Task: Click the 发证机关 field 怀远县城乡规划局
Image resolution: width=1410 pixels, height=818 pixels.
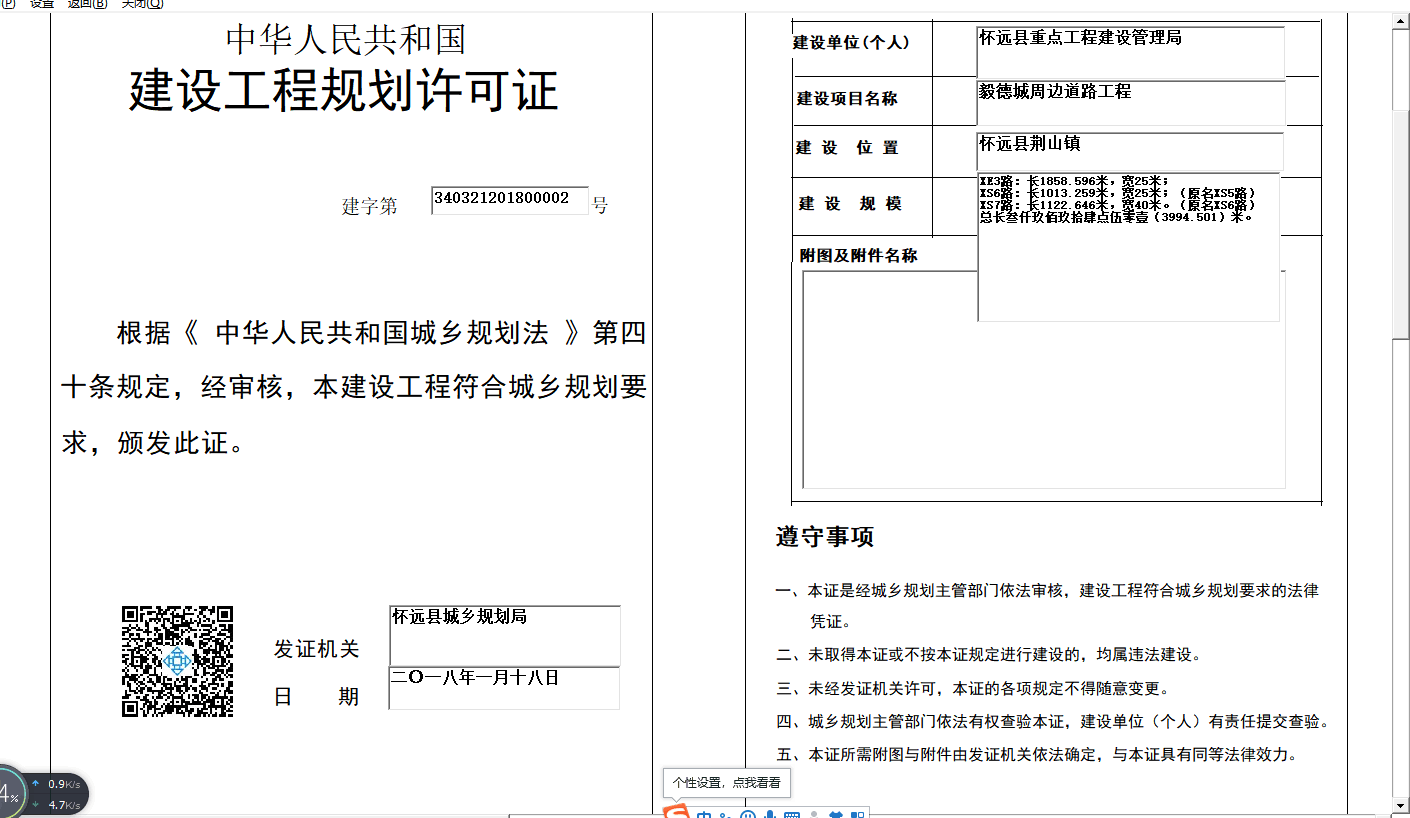Action: (x=505, y=635)
